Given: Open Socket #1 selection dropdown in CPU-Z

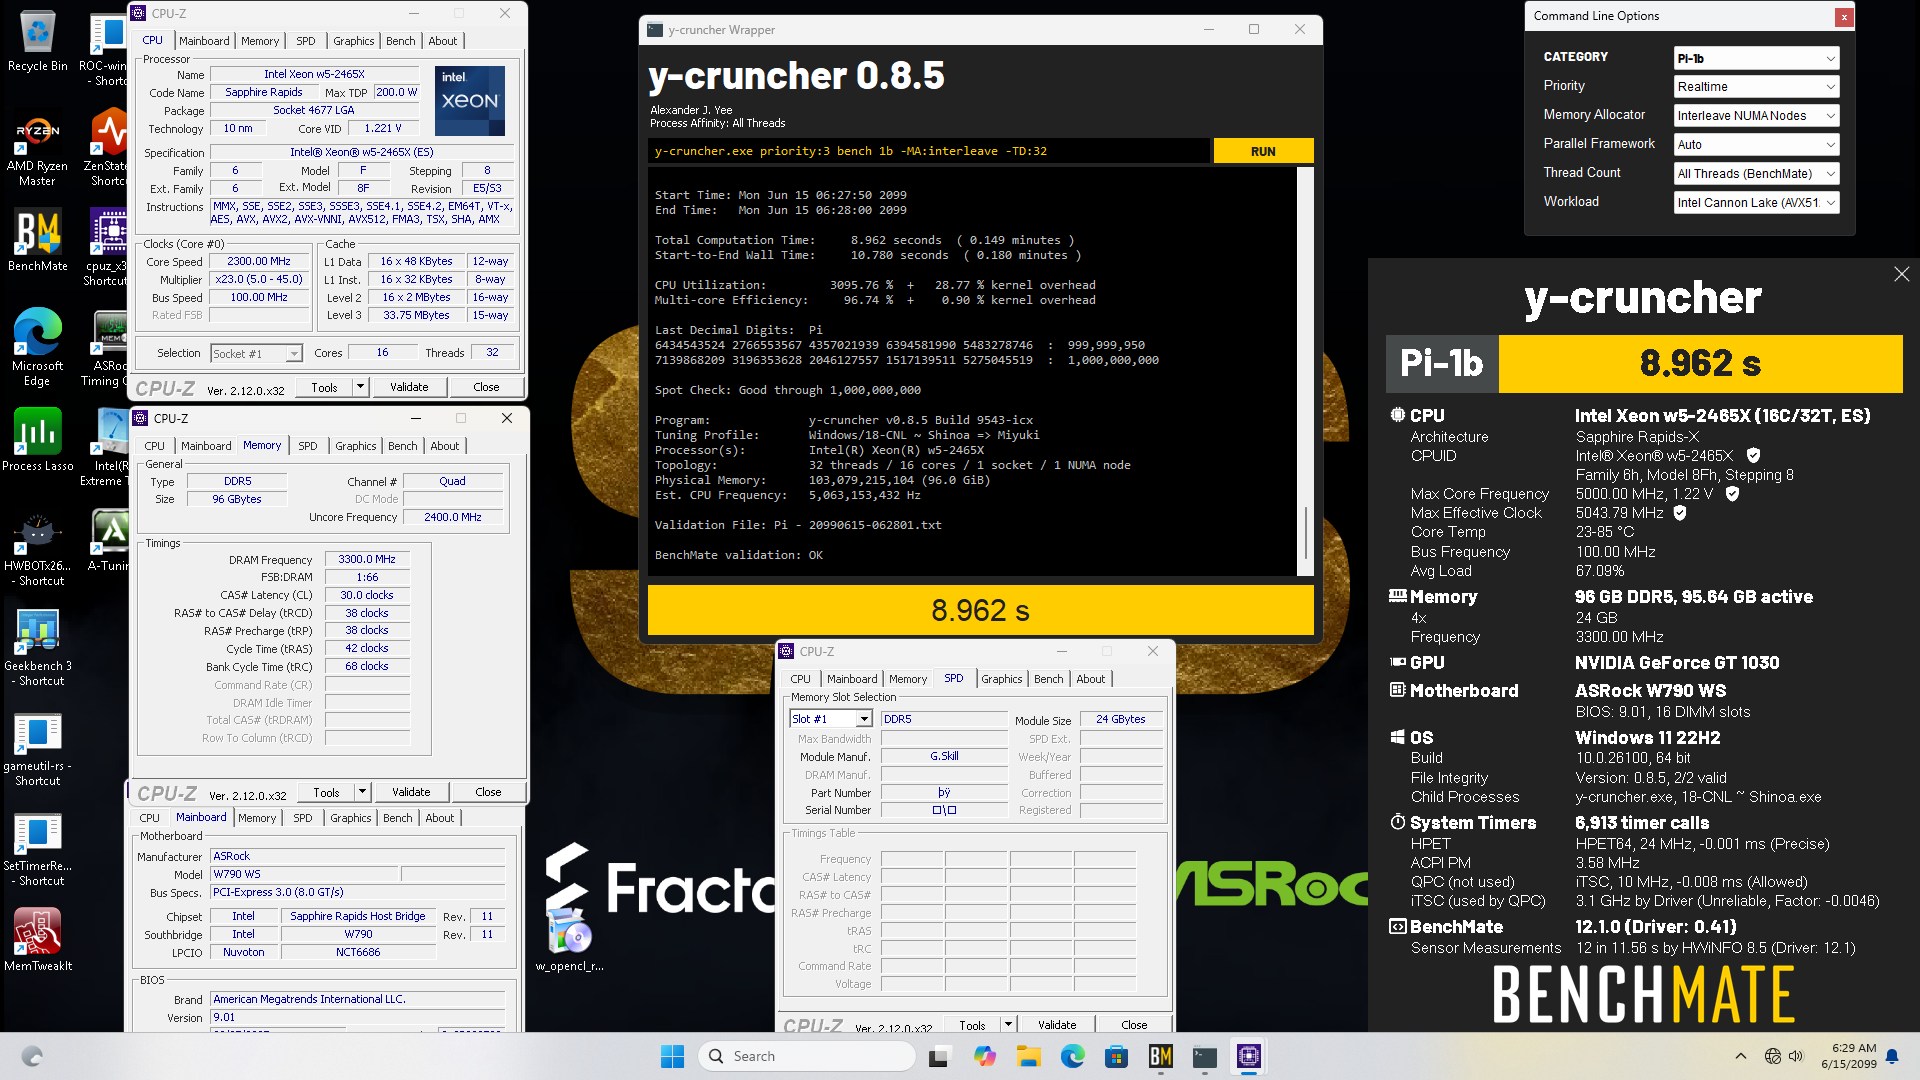Looking at the screenshot, I should (256, 353).
